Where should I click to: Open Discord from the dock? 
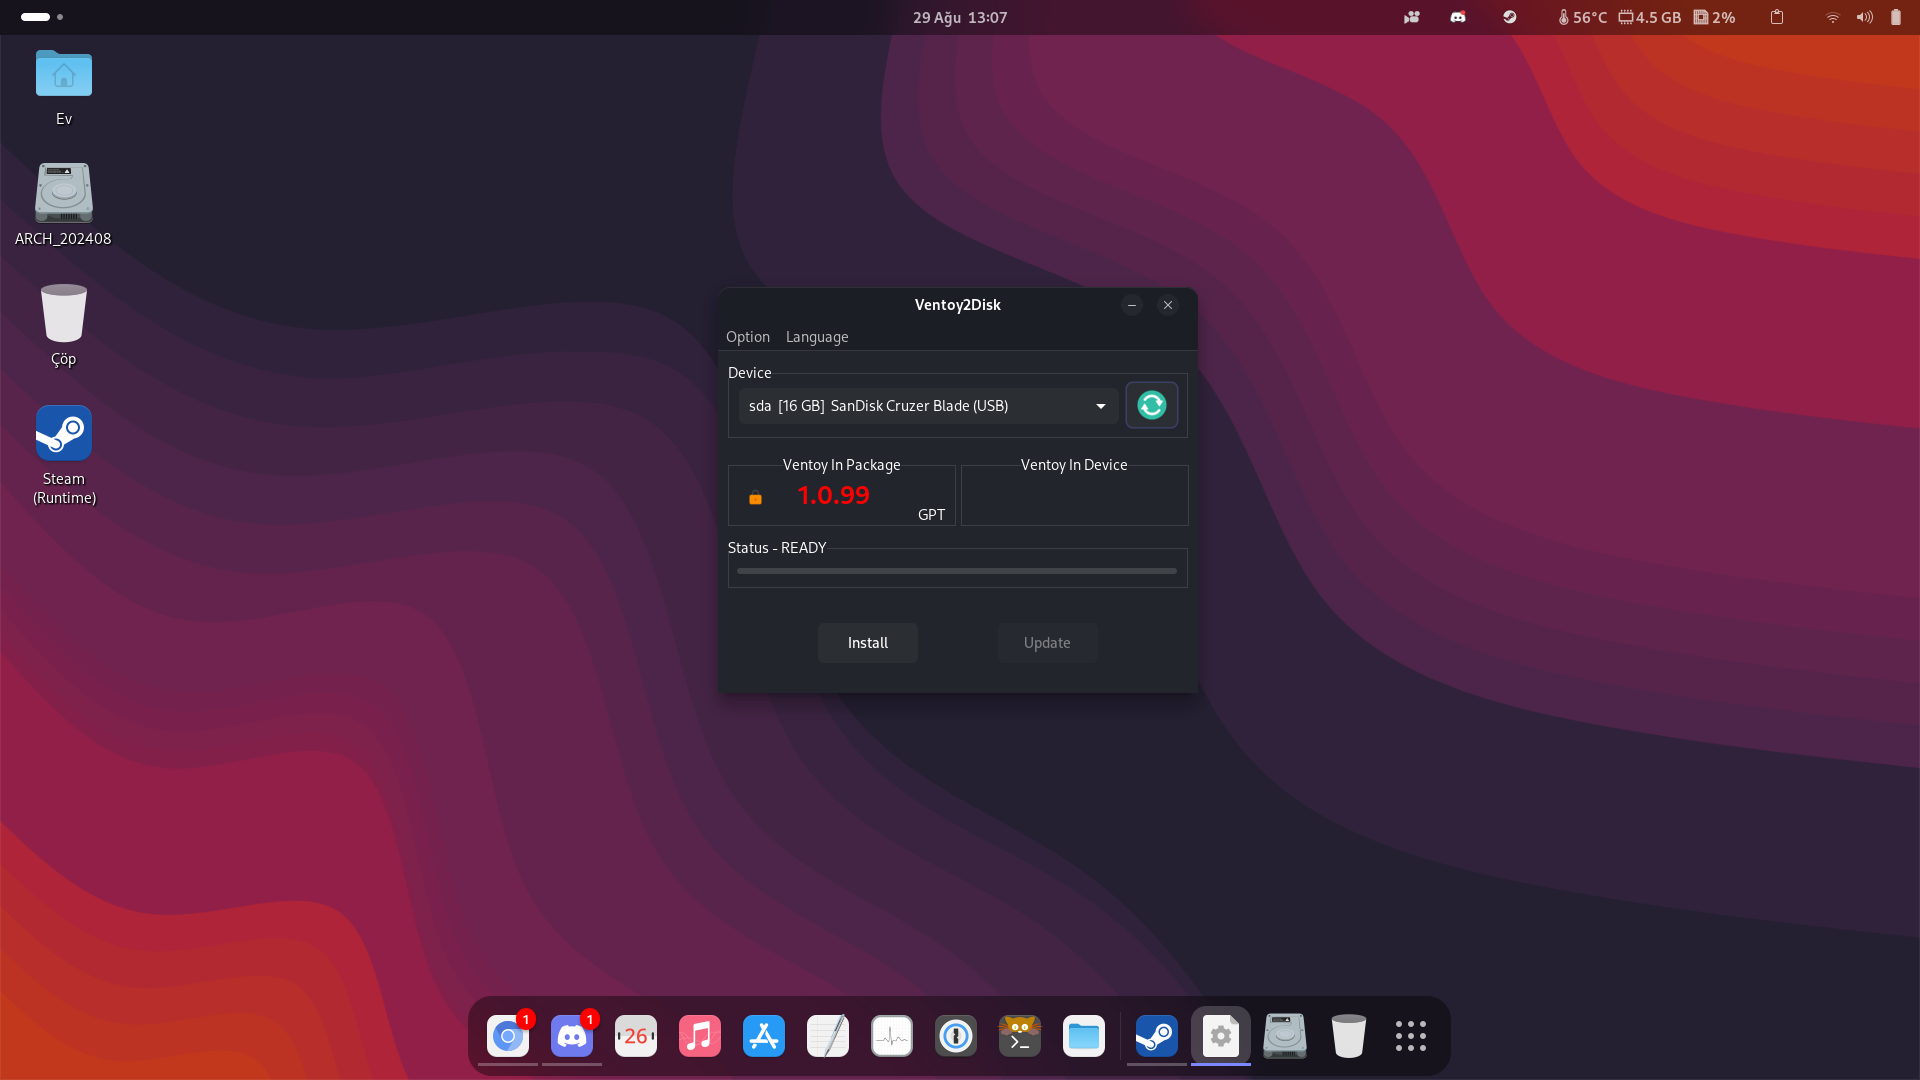pos(572,1036)
